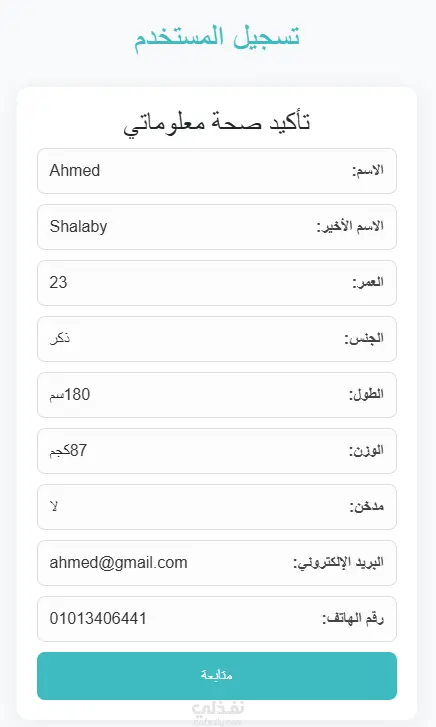
Task: Click the تسجيل المستخدم page title
Action: [x=217, y=37]
